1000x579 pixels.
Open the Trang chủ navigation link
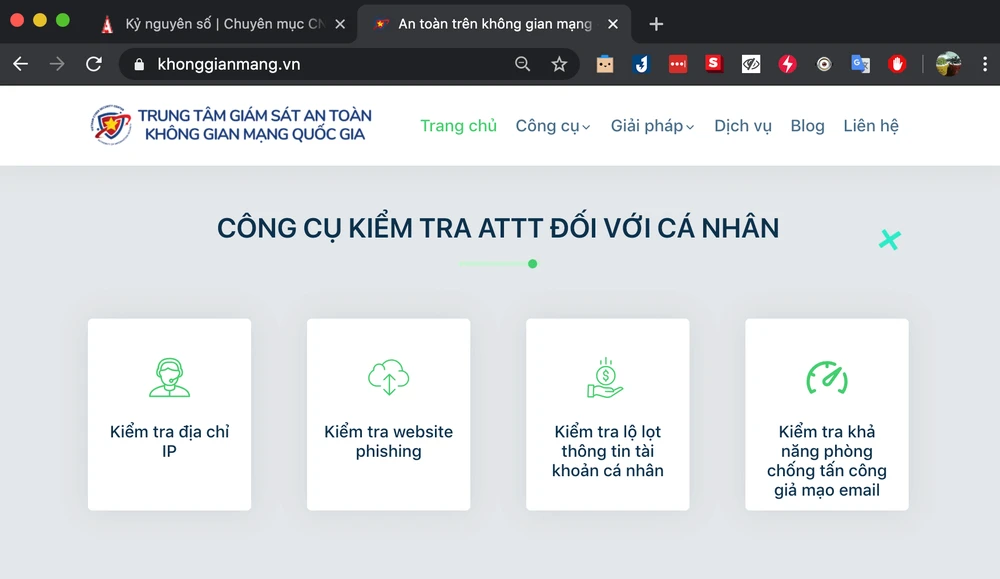click(458, 126)
